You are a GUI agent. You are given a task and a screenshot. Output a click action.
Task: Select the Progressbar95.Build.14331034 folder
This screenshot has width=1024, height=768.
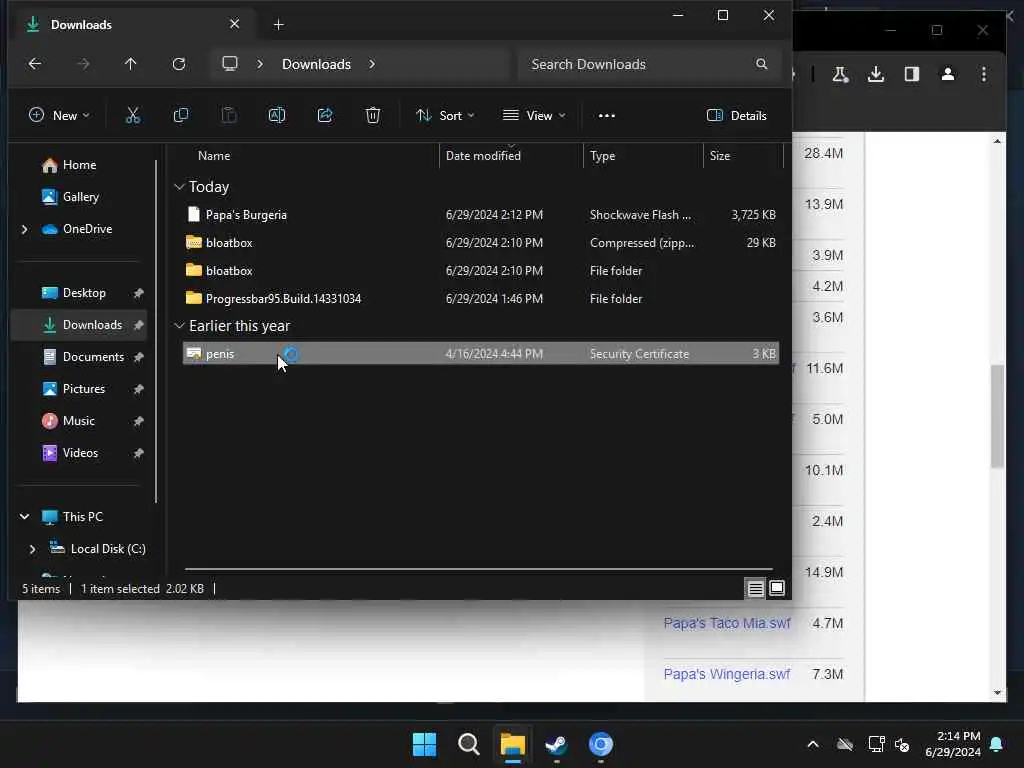point(481,299)
